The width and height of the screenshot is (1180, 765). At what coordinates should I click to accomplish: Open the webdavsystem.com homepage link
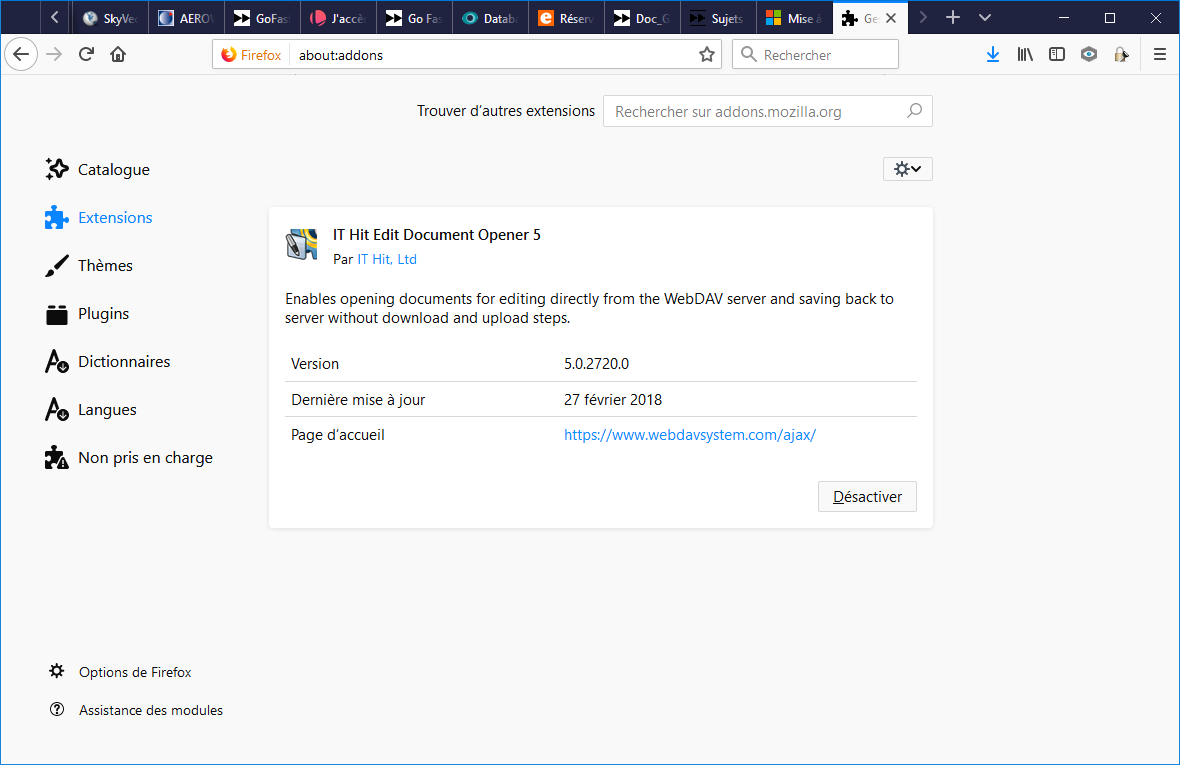(x=690, y=435)
